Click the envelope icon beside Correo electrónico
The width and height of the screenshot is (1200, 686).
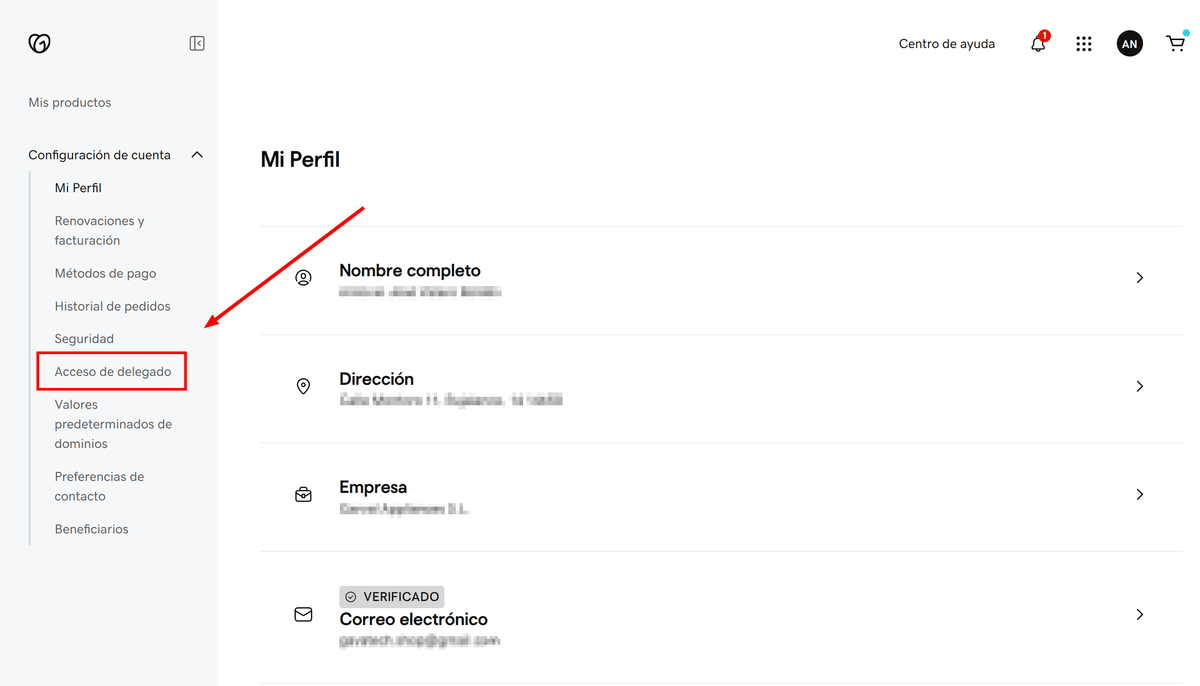pyautogui.click(x=303, y=614)
